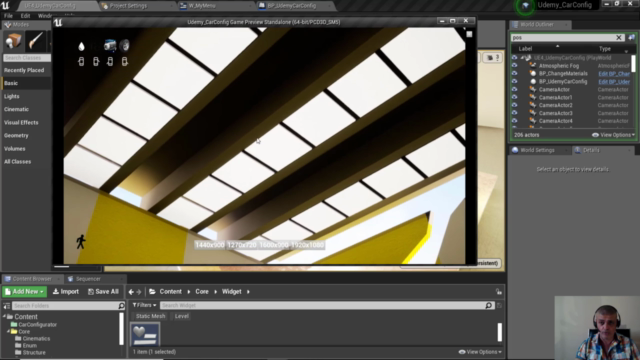The height and width of the screenshot is (360, 640).
Task: Open the Filters dropdown in Content Browser
Action: [x=144, y=305]
